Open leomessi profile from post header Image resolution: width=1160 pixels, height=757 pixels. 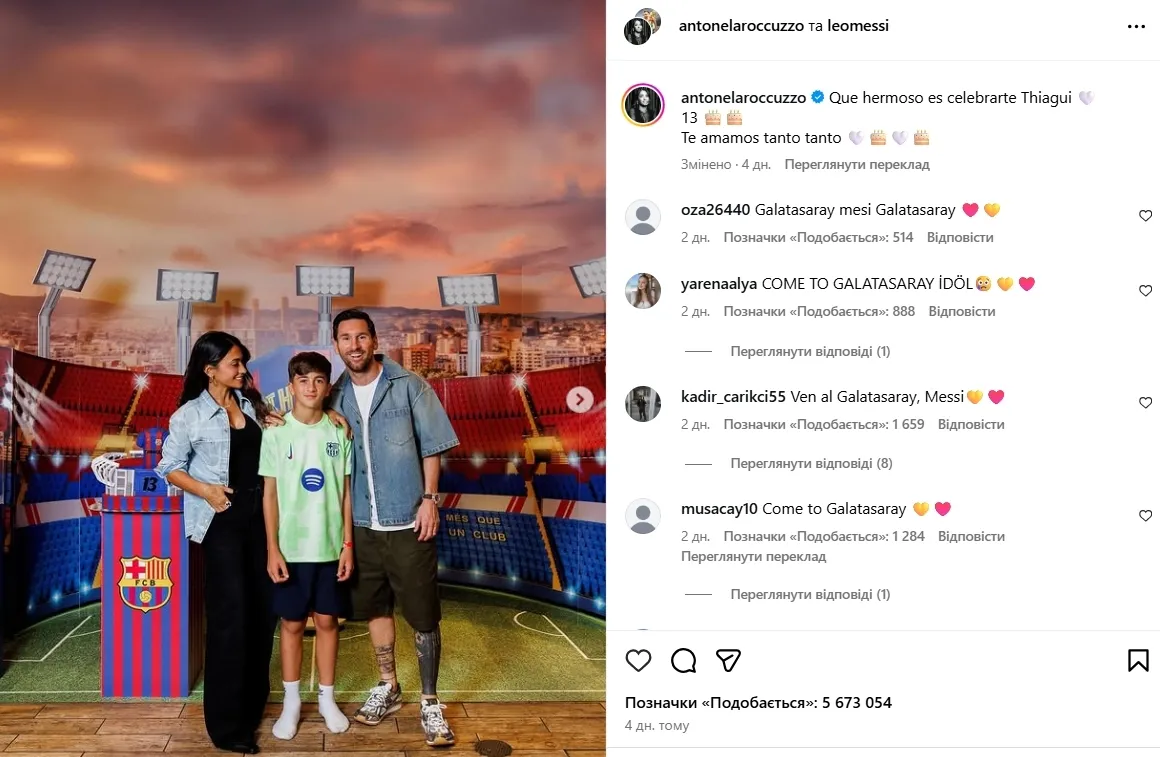[x=857, y=26]
